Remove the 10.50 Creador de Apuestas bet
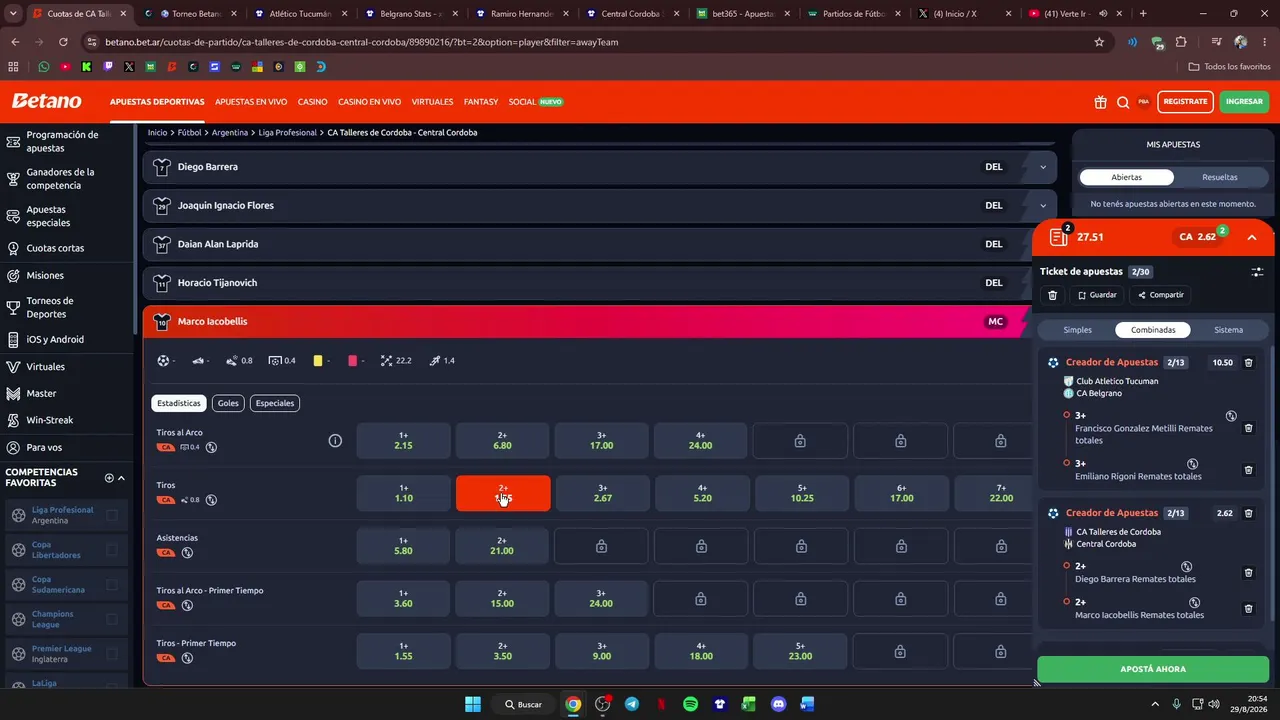 (x=1248, y=363)
